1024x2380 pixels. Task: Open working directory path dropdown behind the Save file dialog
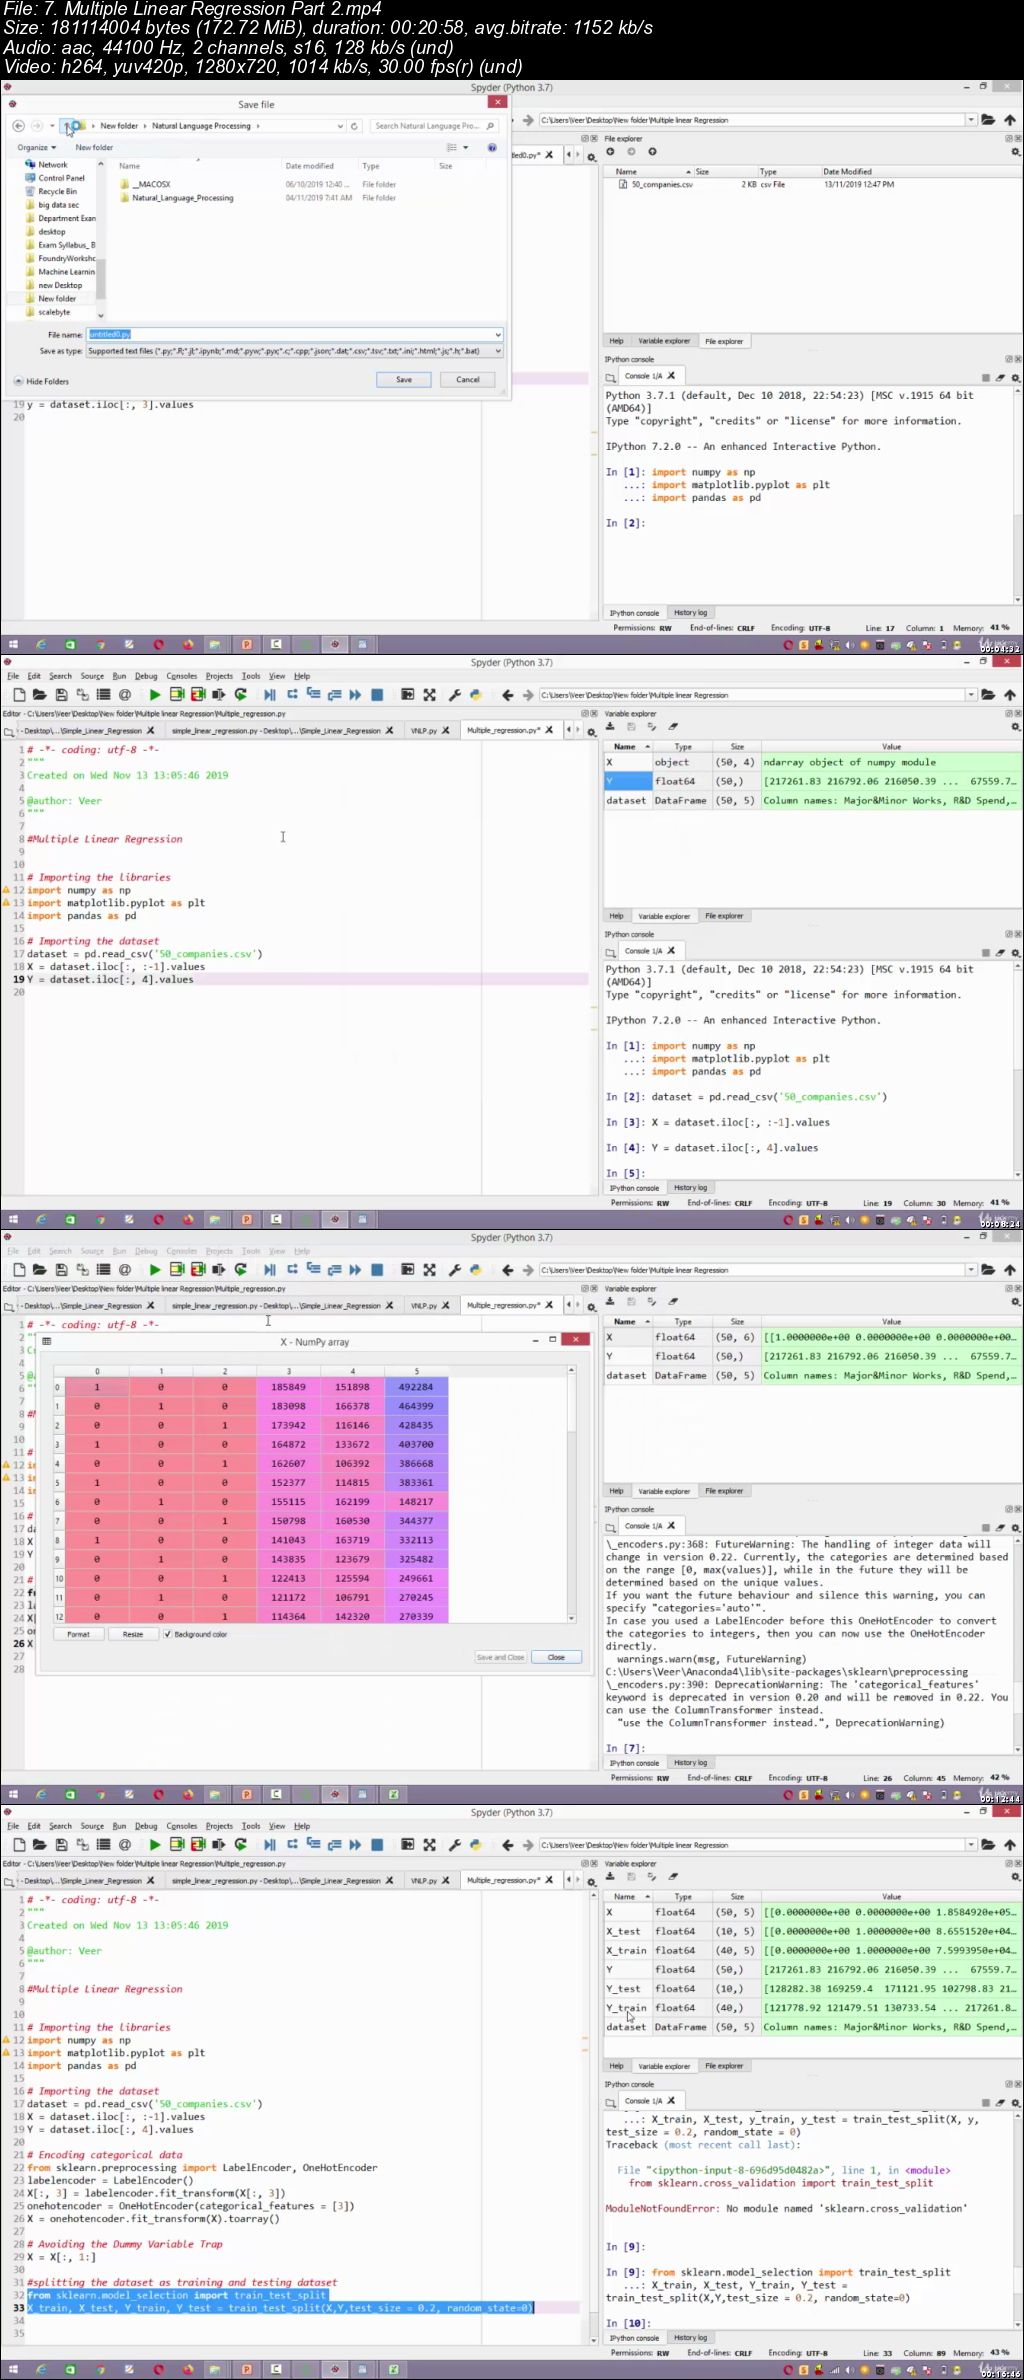(x=971, y=120)
